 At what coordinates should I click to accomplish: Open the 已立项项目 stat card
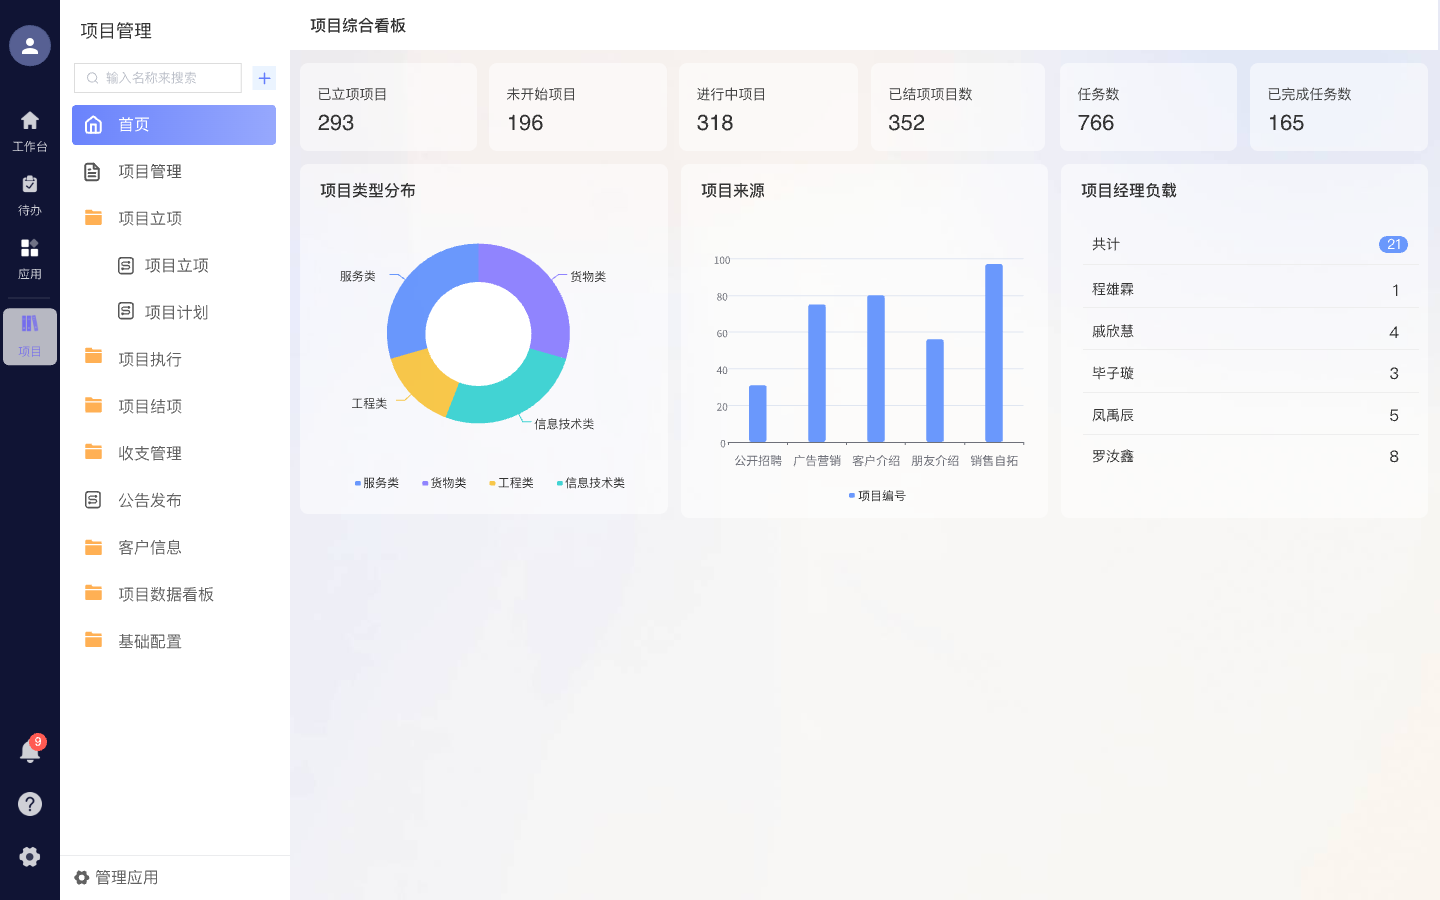(x=388, y=107)
